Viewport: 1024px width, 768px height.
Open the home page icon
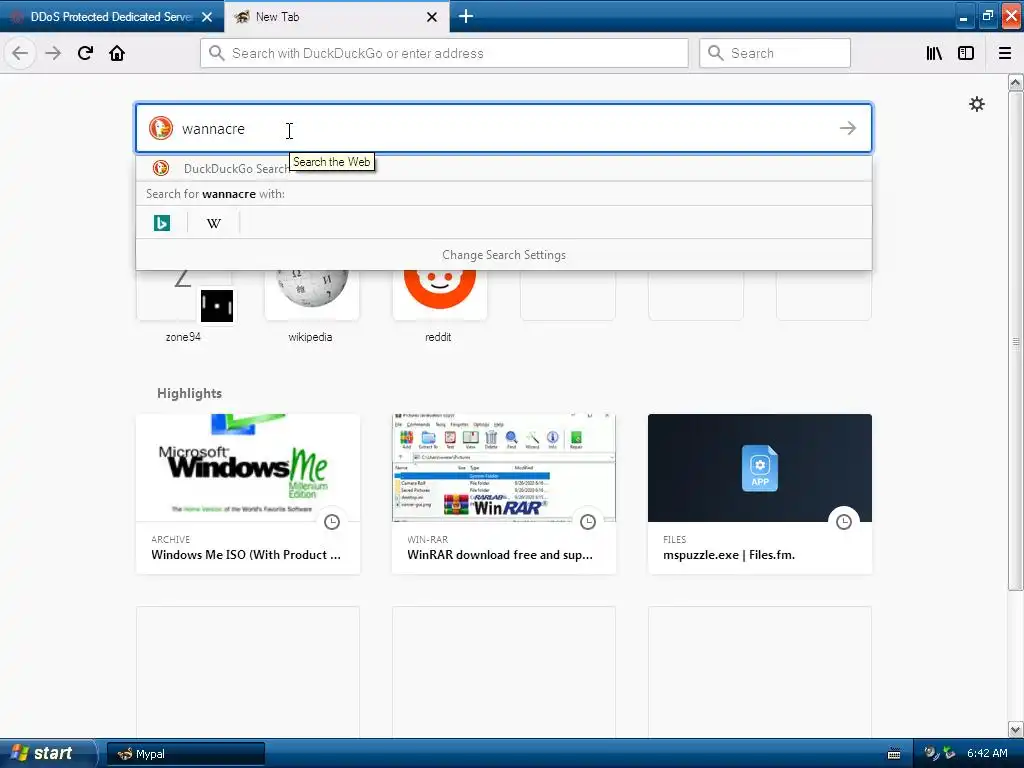pos(117,53)
